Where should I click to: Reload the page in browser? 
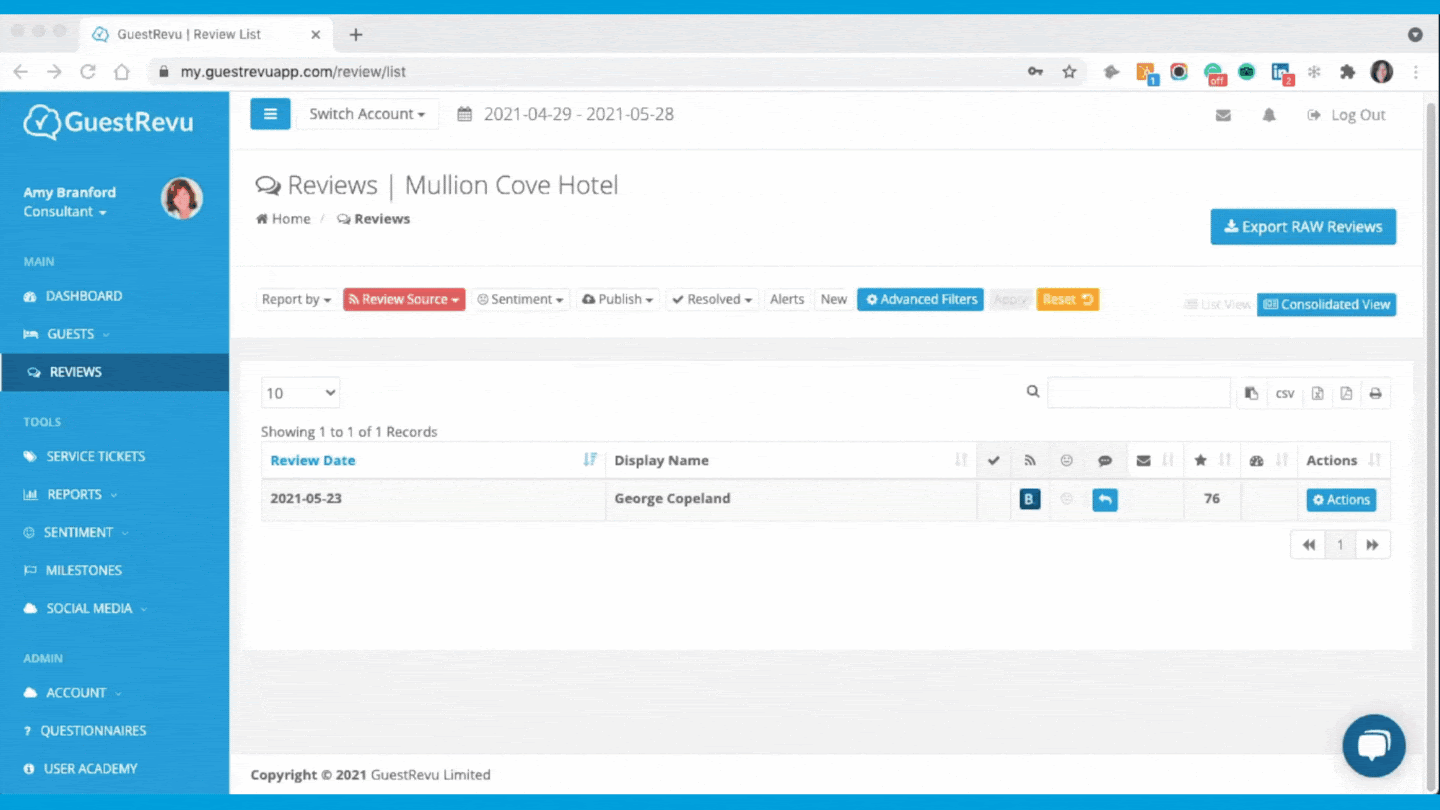point(88,72)
